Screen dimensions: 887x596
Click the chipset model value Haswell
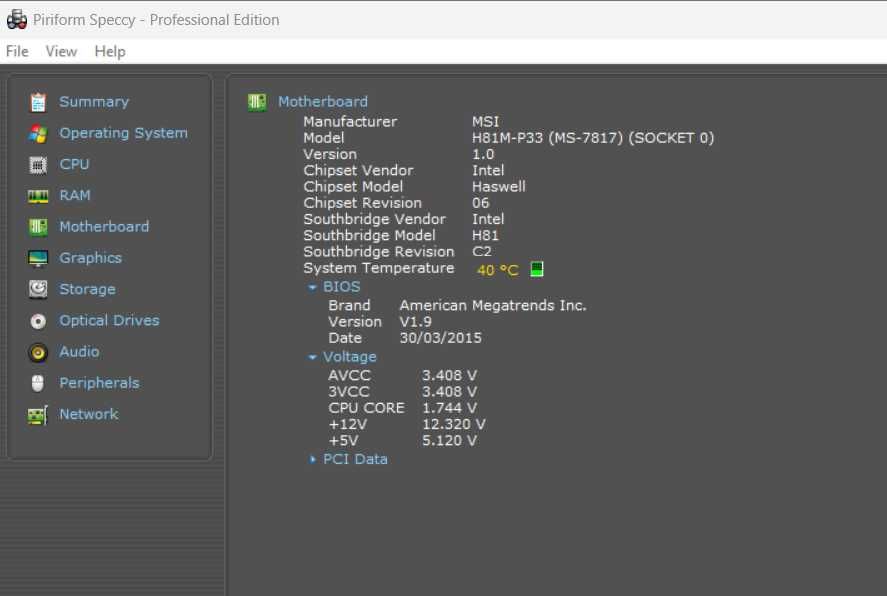click(x=498, y=187)
